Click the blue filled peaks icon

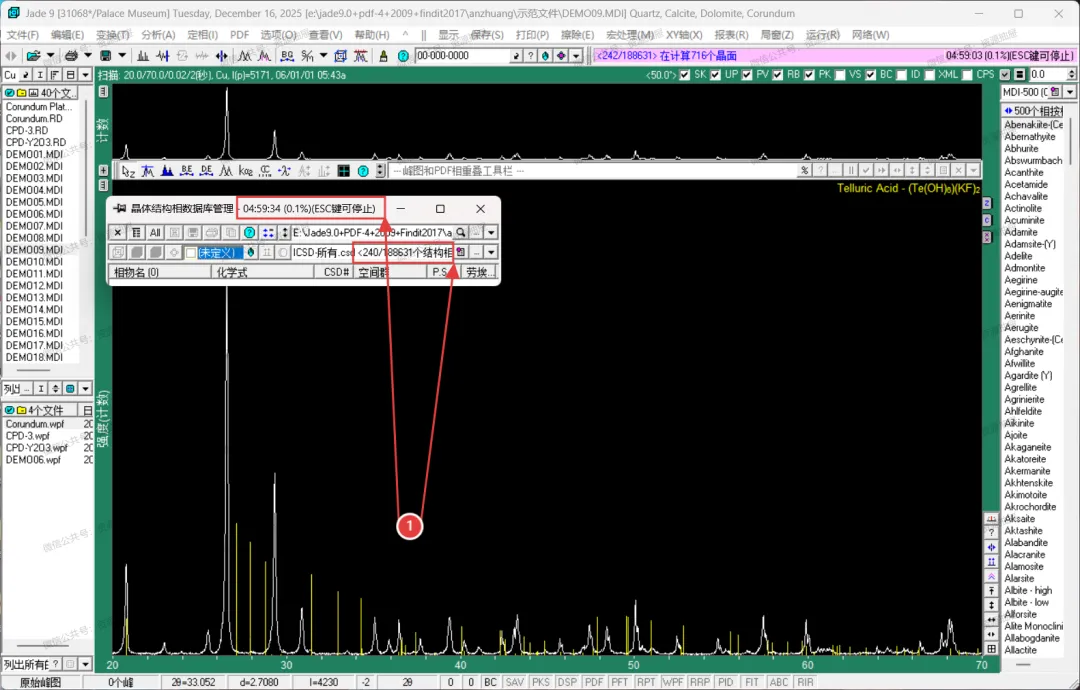(167, 171)
